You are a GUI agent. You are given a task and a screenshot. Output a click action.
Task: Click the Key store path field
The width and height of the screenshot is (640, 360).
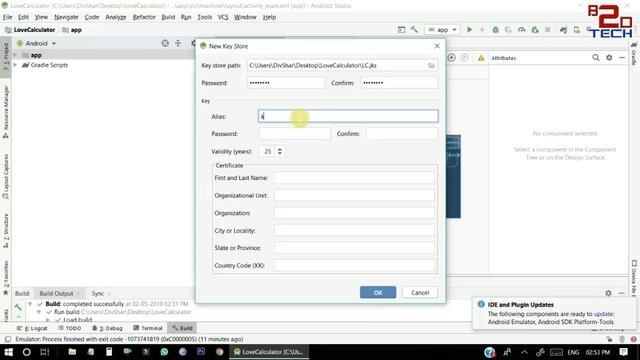pyautogui.click(x=342, y=65)
